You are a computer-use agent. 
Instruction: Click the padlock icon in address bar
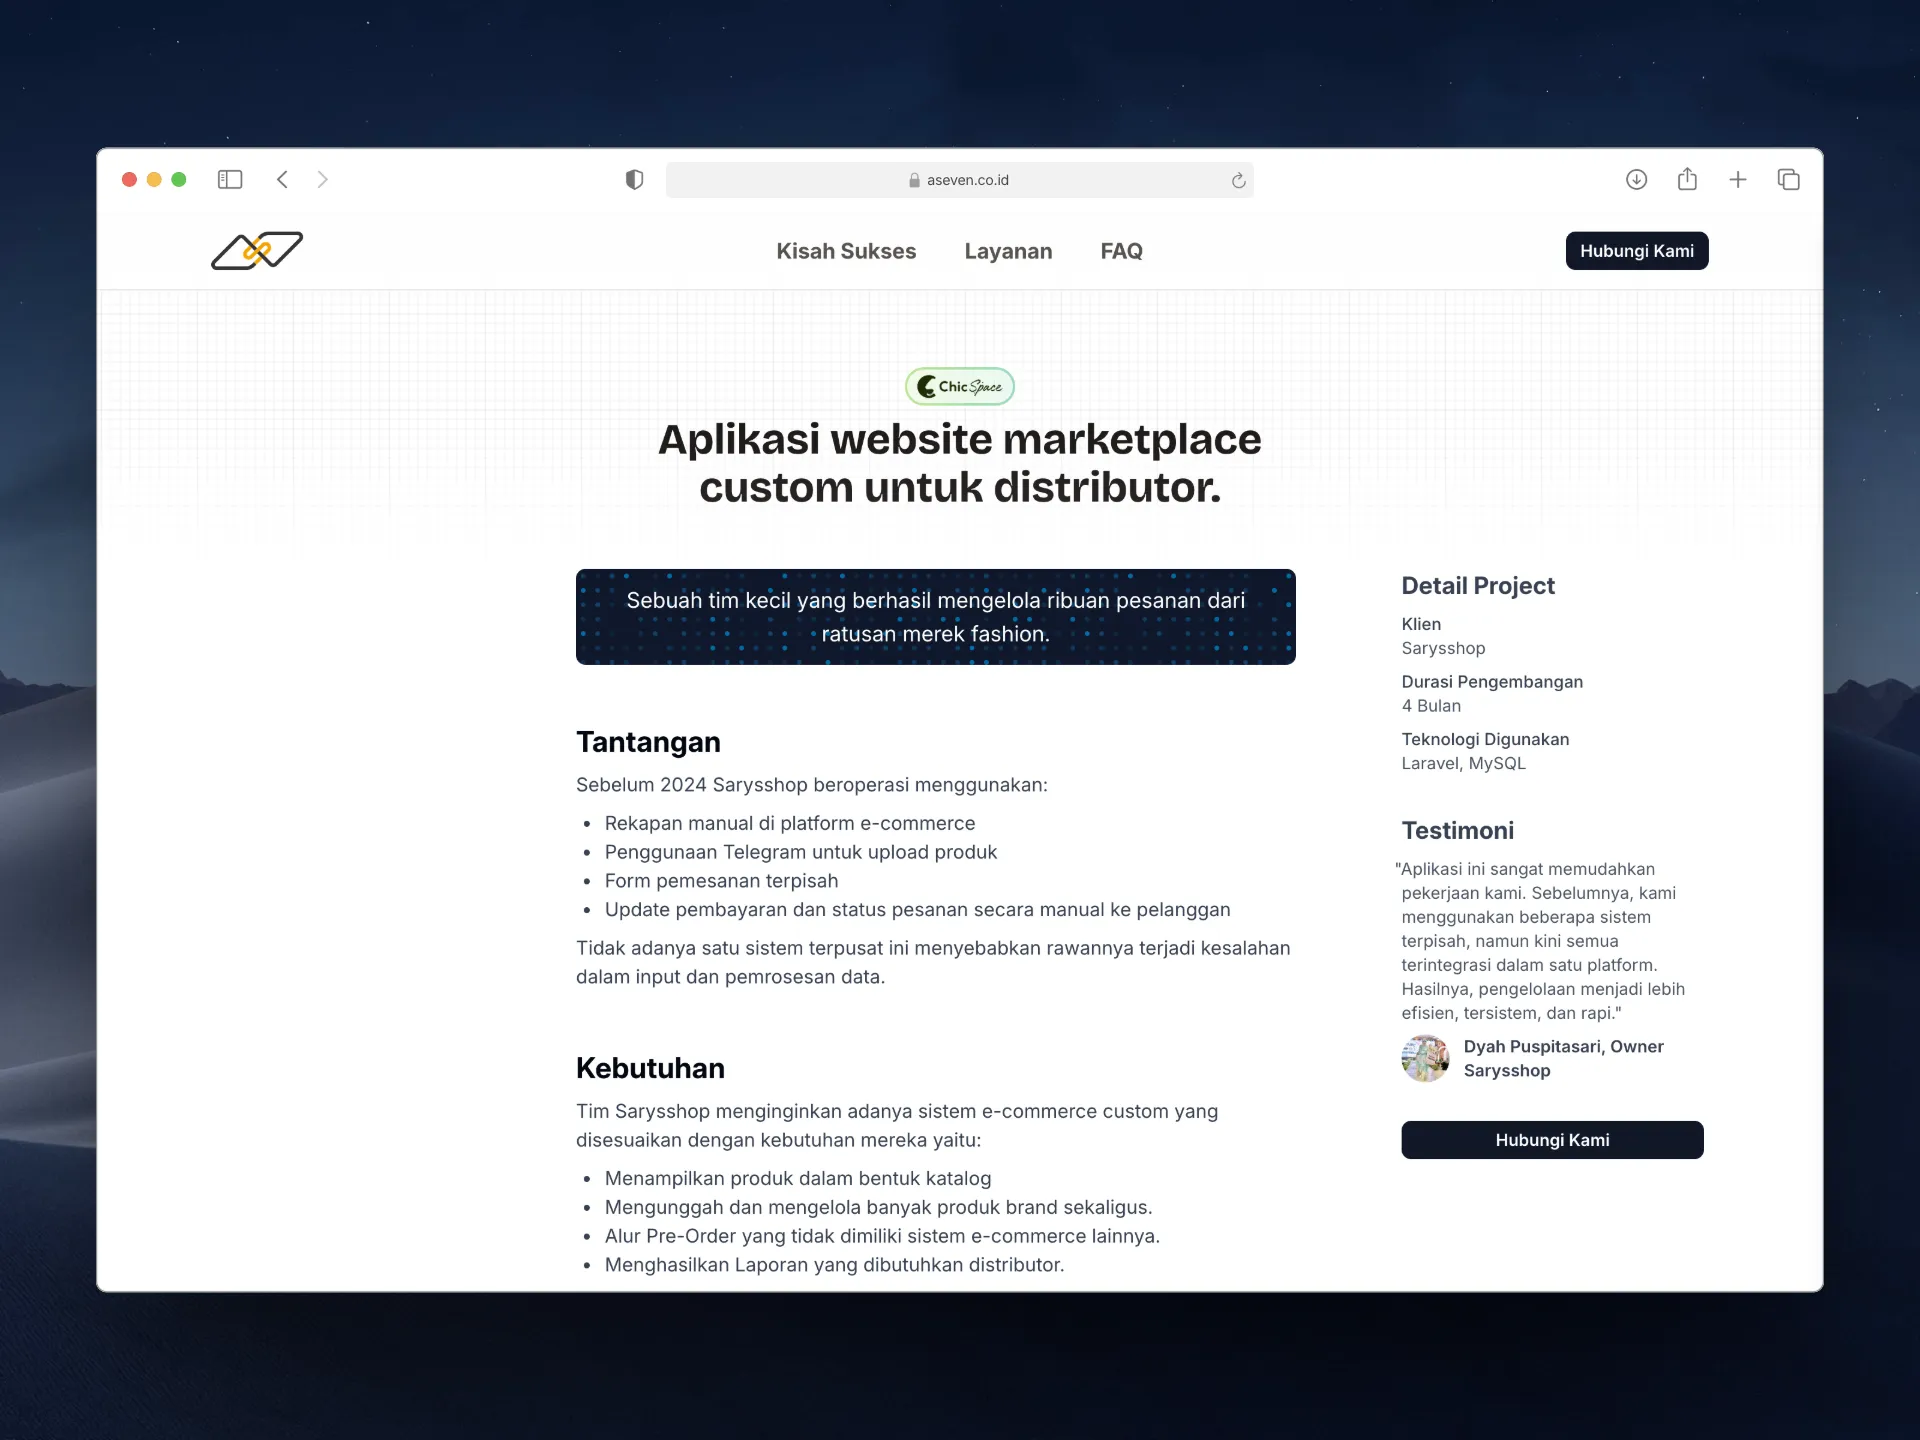tap(914, 180)
